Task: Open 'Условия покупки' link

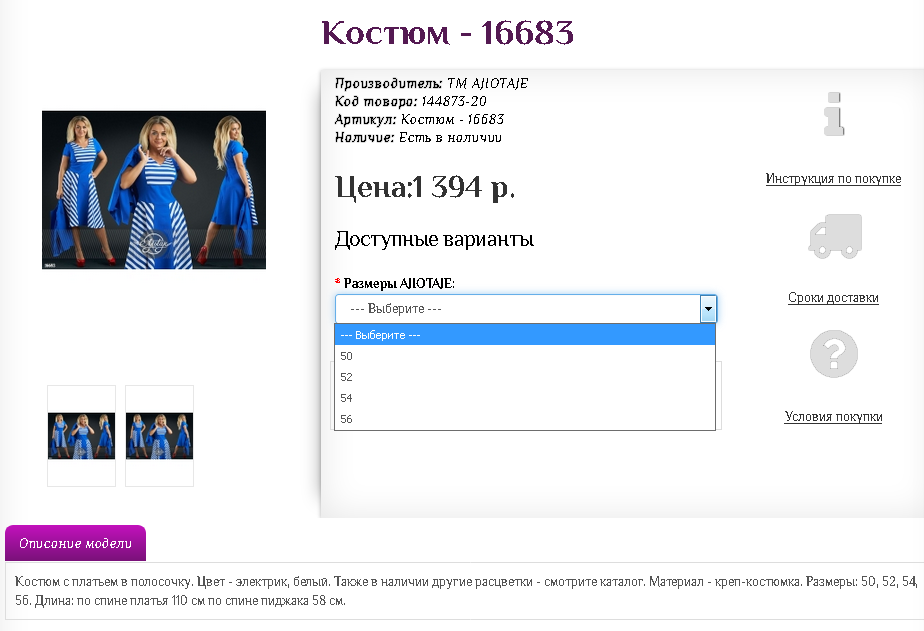Action: 833,416
